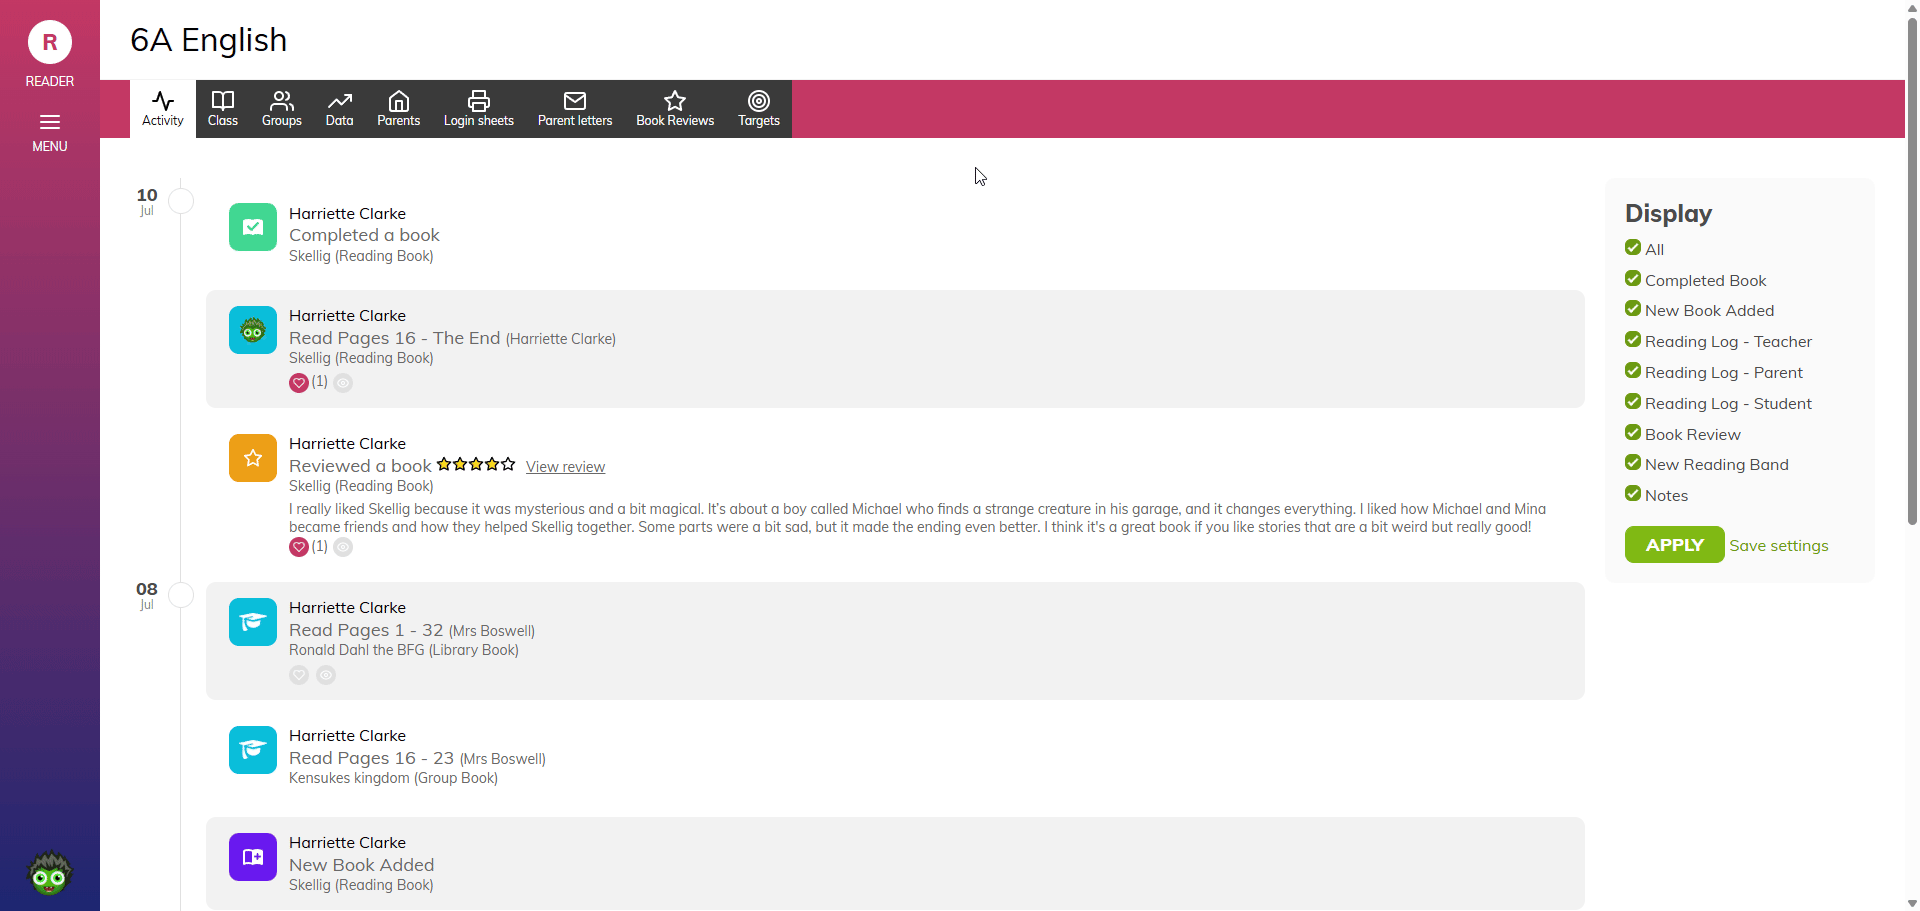The image size is (1920, 911).
Task: Click the five-star rating on the Skellig review
Action: click(476, 464)
